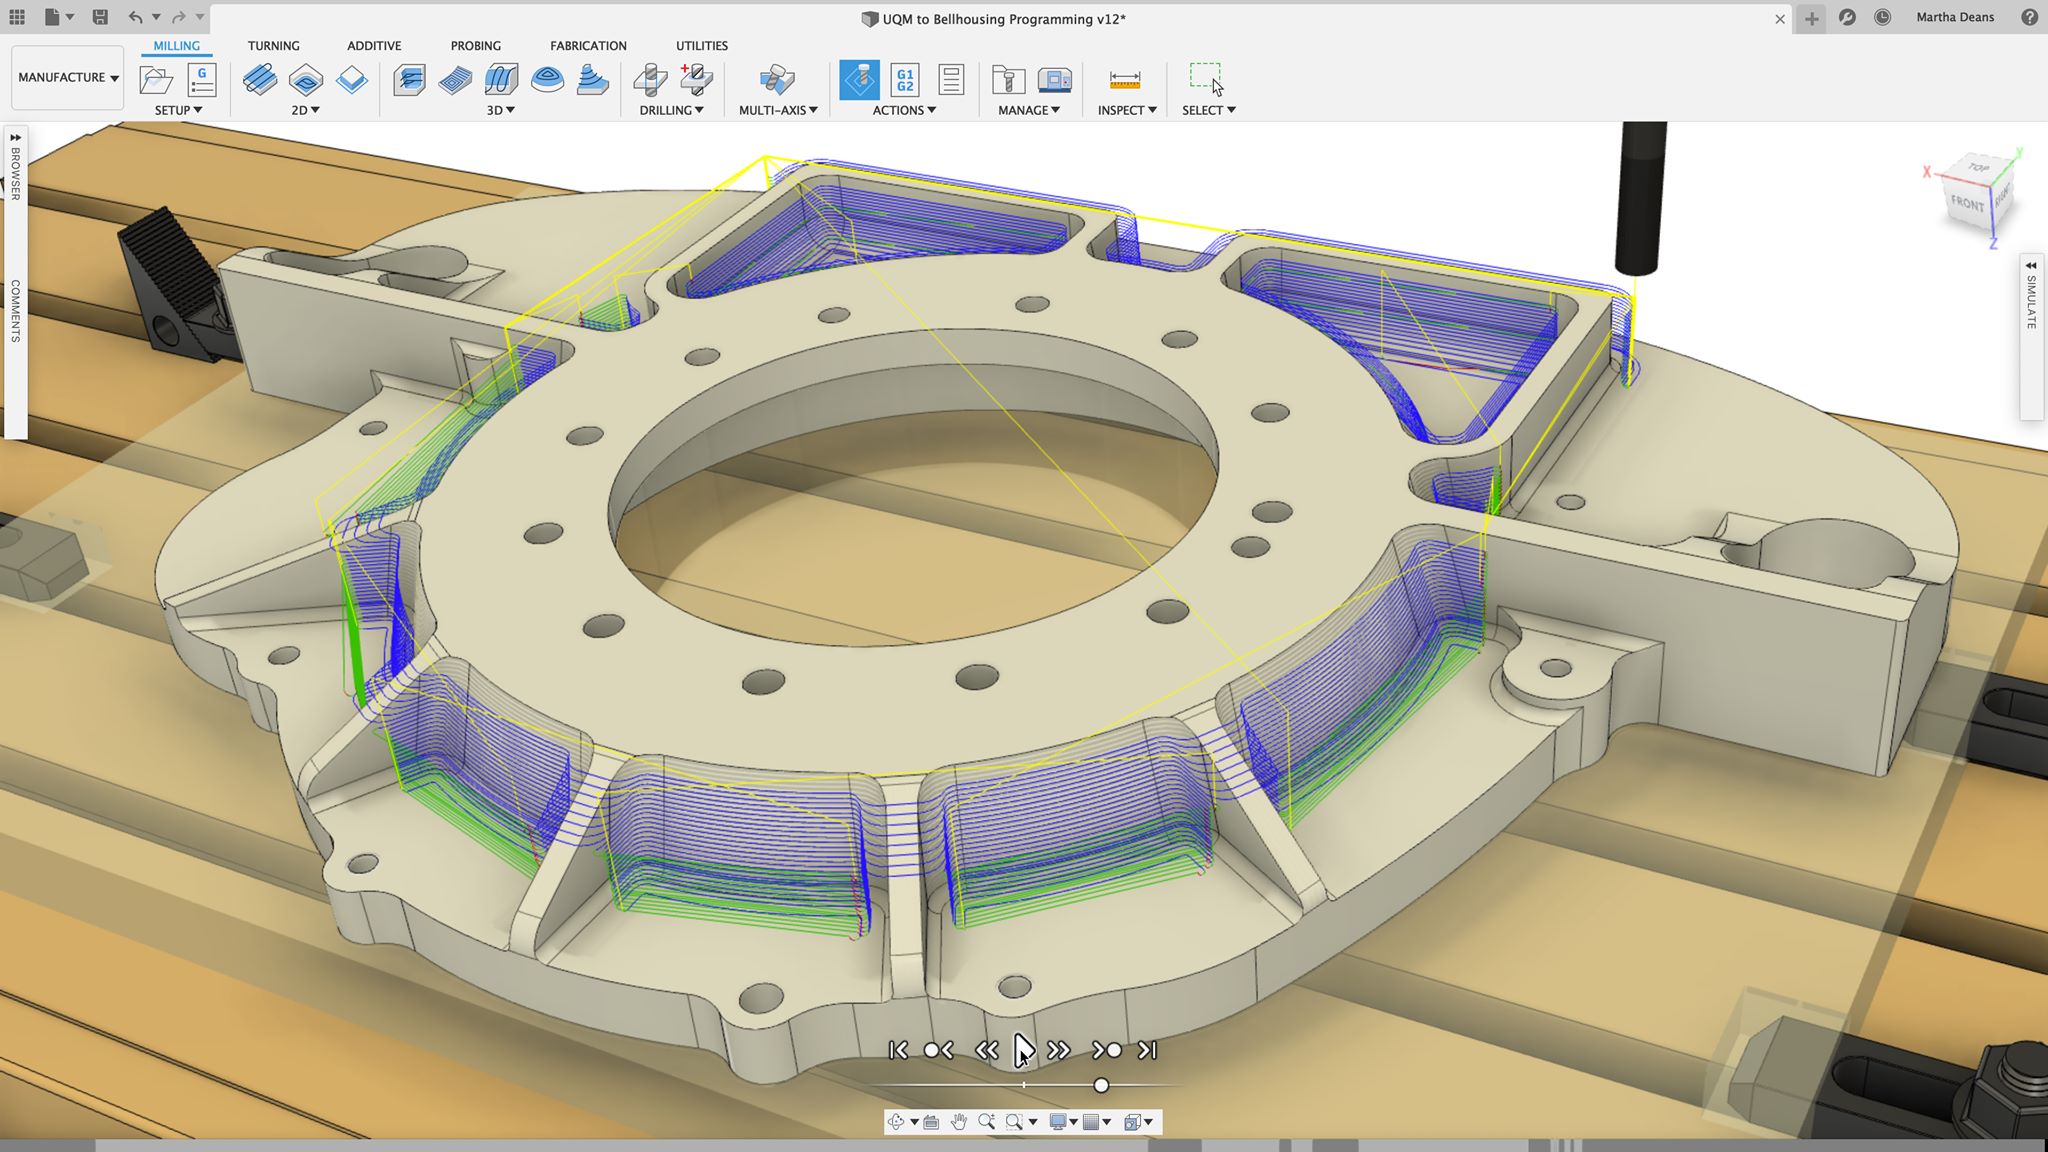This screenshot has height=1152, width=2048.
Task: Switch to the TURNING tab
Action: point(273,46)
